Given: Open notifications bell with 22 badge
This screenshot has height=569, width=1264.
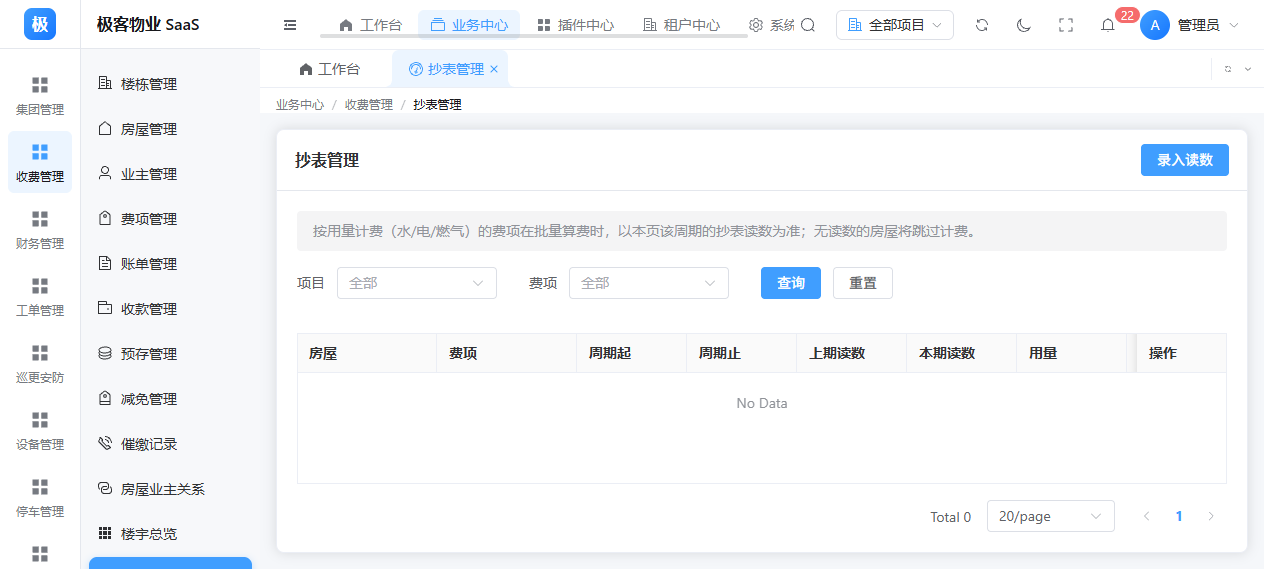Looking at the screenshot, I should pos(1108,25).
